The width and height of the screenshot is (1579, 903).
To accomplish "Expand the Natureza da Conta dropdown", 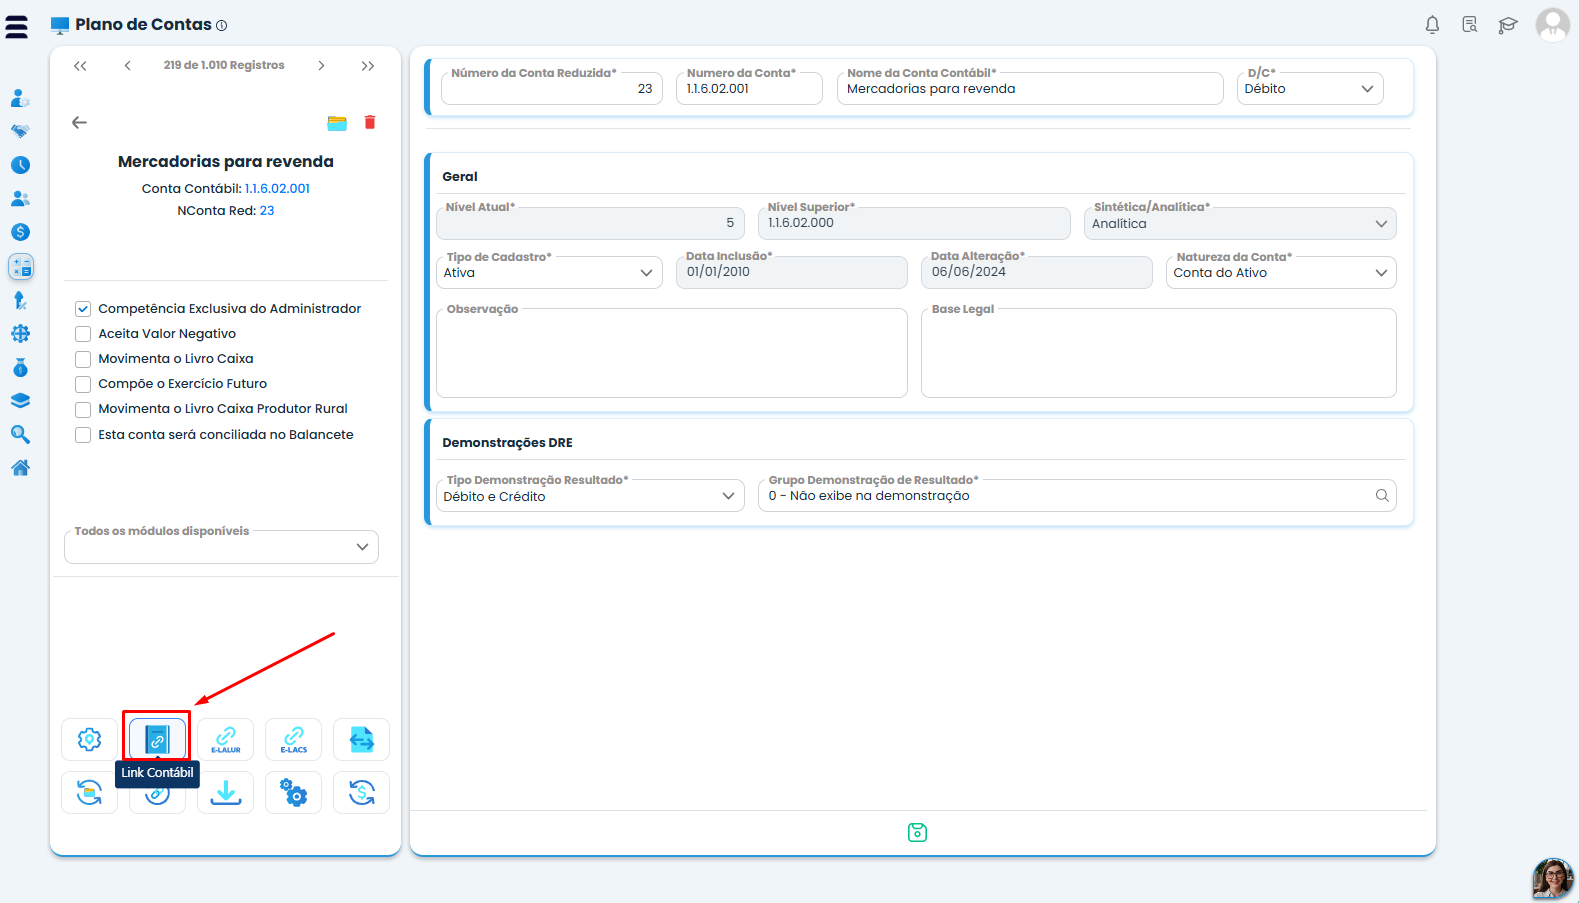I will tap(1281, 272).
